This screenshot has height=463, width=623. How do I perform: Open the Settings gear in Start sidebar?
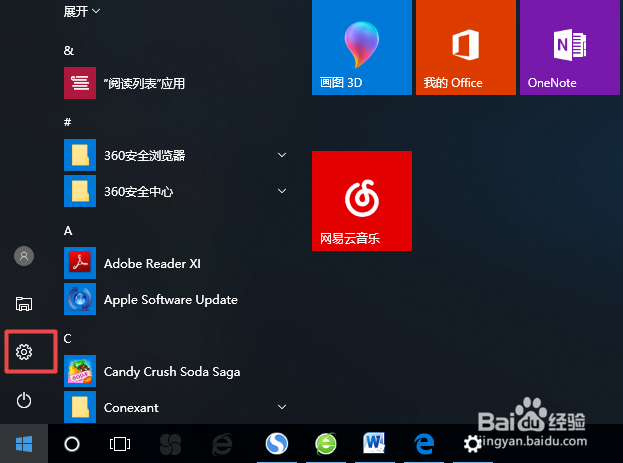click(x=24, y=352)
